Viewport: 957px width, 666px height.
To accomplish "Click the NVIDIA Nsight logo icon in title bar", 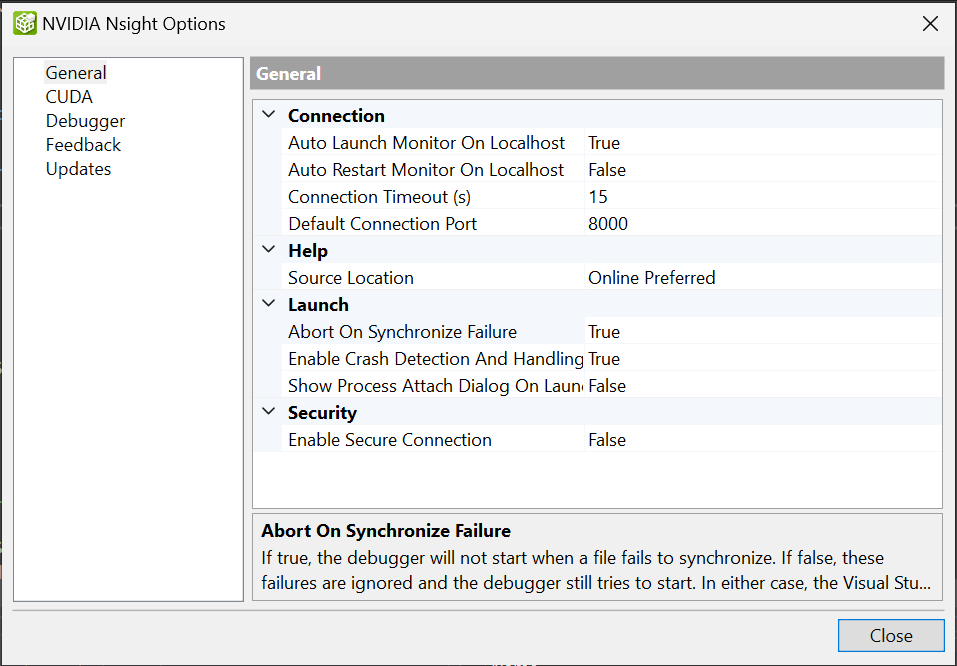I will pos(24,24).
